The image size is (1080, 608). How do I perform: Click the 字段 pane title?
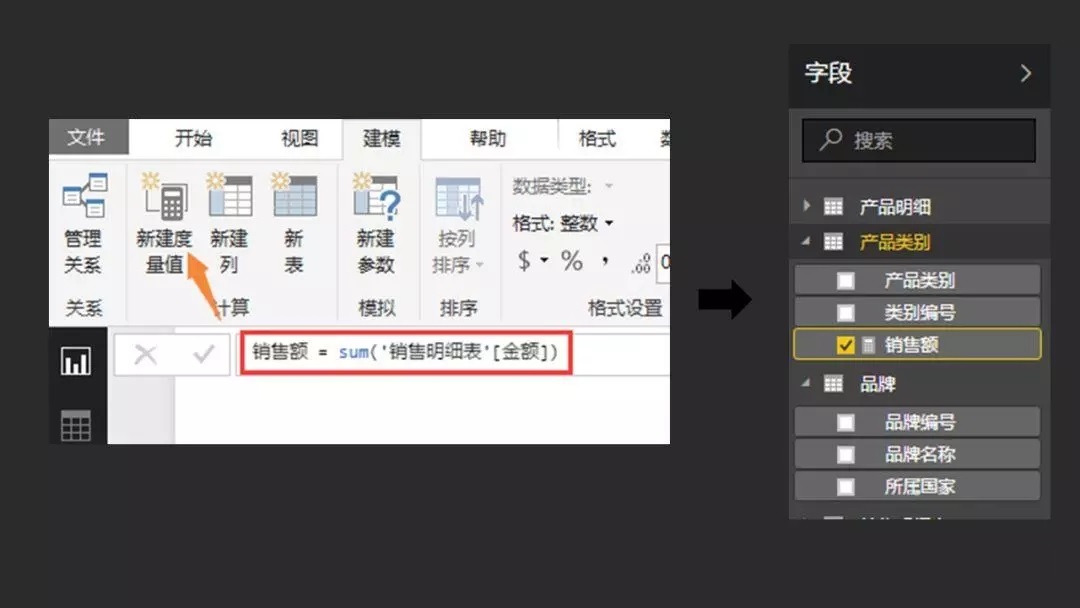click(x=829, y=72)
